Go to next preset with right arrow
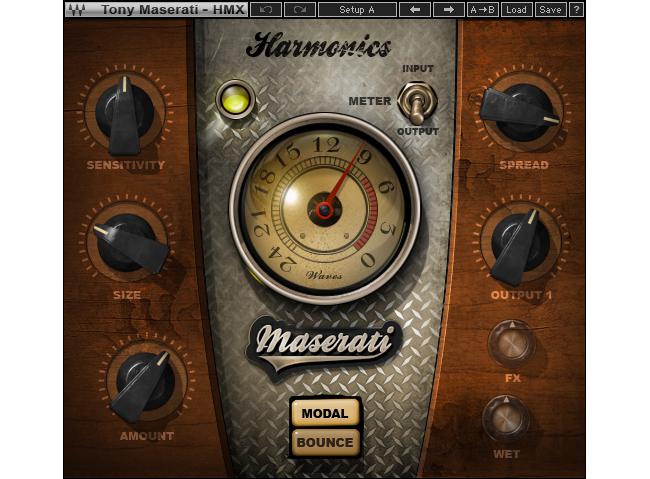 tap(449, 10)
